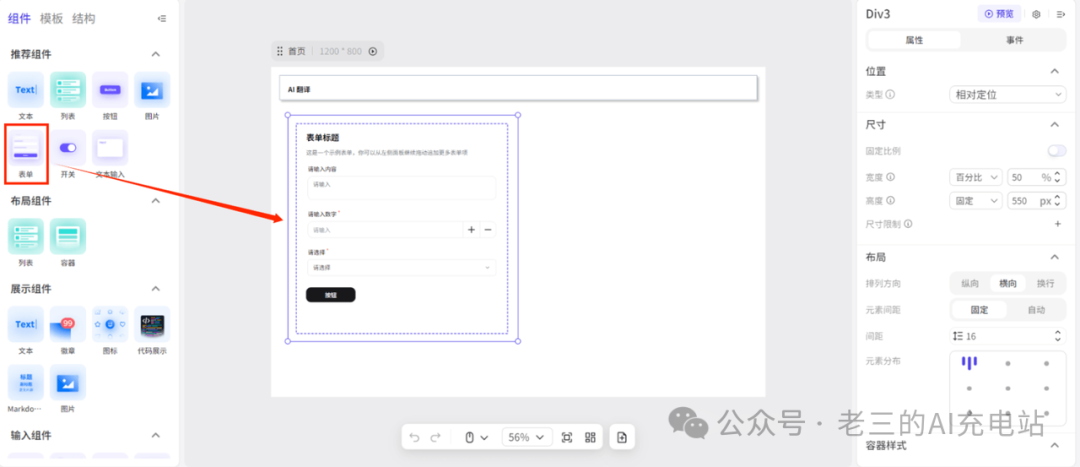Switch to the 模板 tab
Viewport: 1080px width, 467px height.
(51, 19)
